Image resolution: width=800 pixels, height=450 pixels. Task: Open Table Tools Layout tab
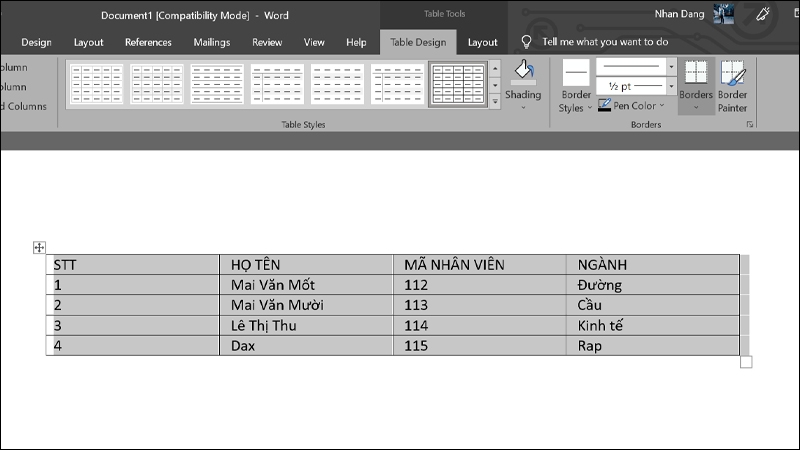click(482, 42)
